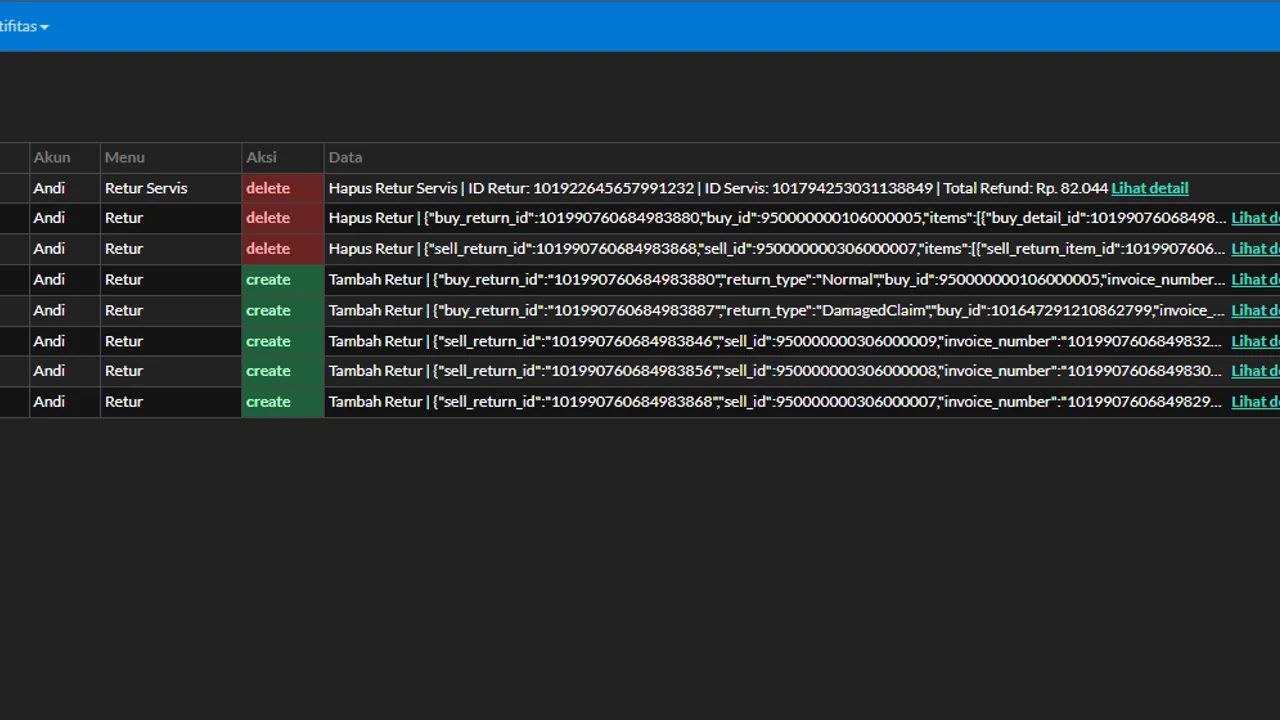The image size is (1280, 720).
Task: Select Tambah Retur DamagedClaim data text
Action: [x=777, y=310]
